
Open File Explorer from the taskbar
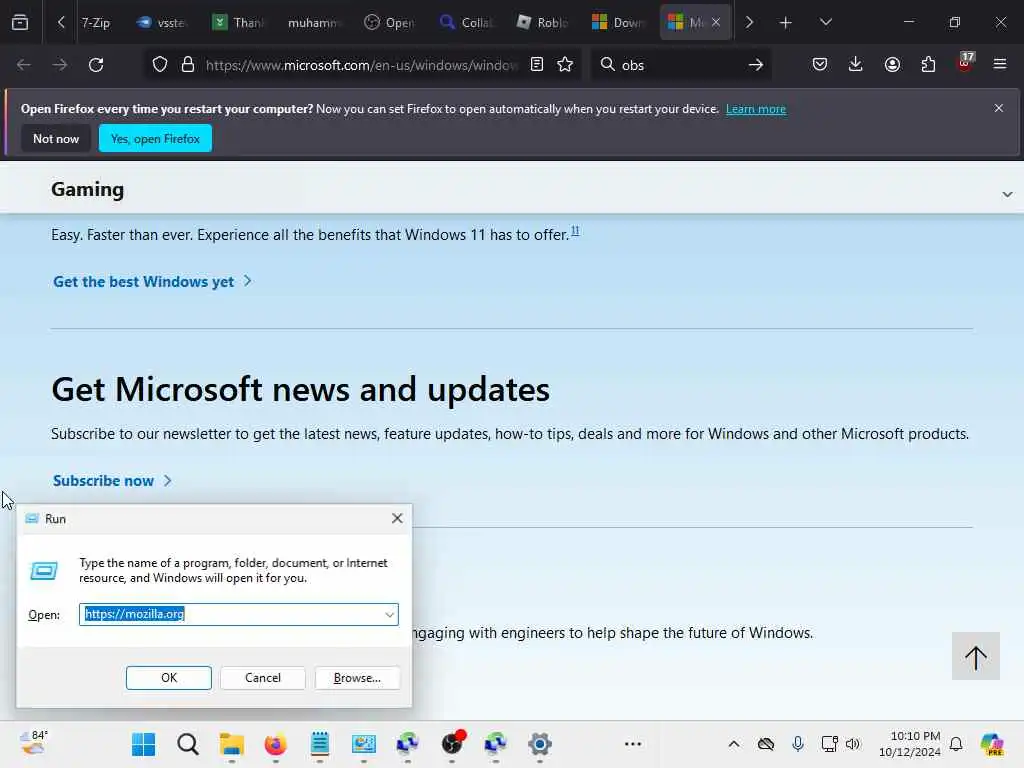click(232, 744)
